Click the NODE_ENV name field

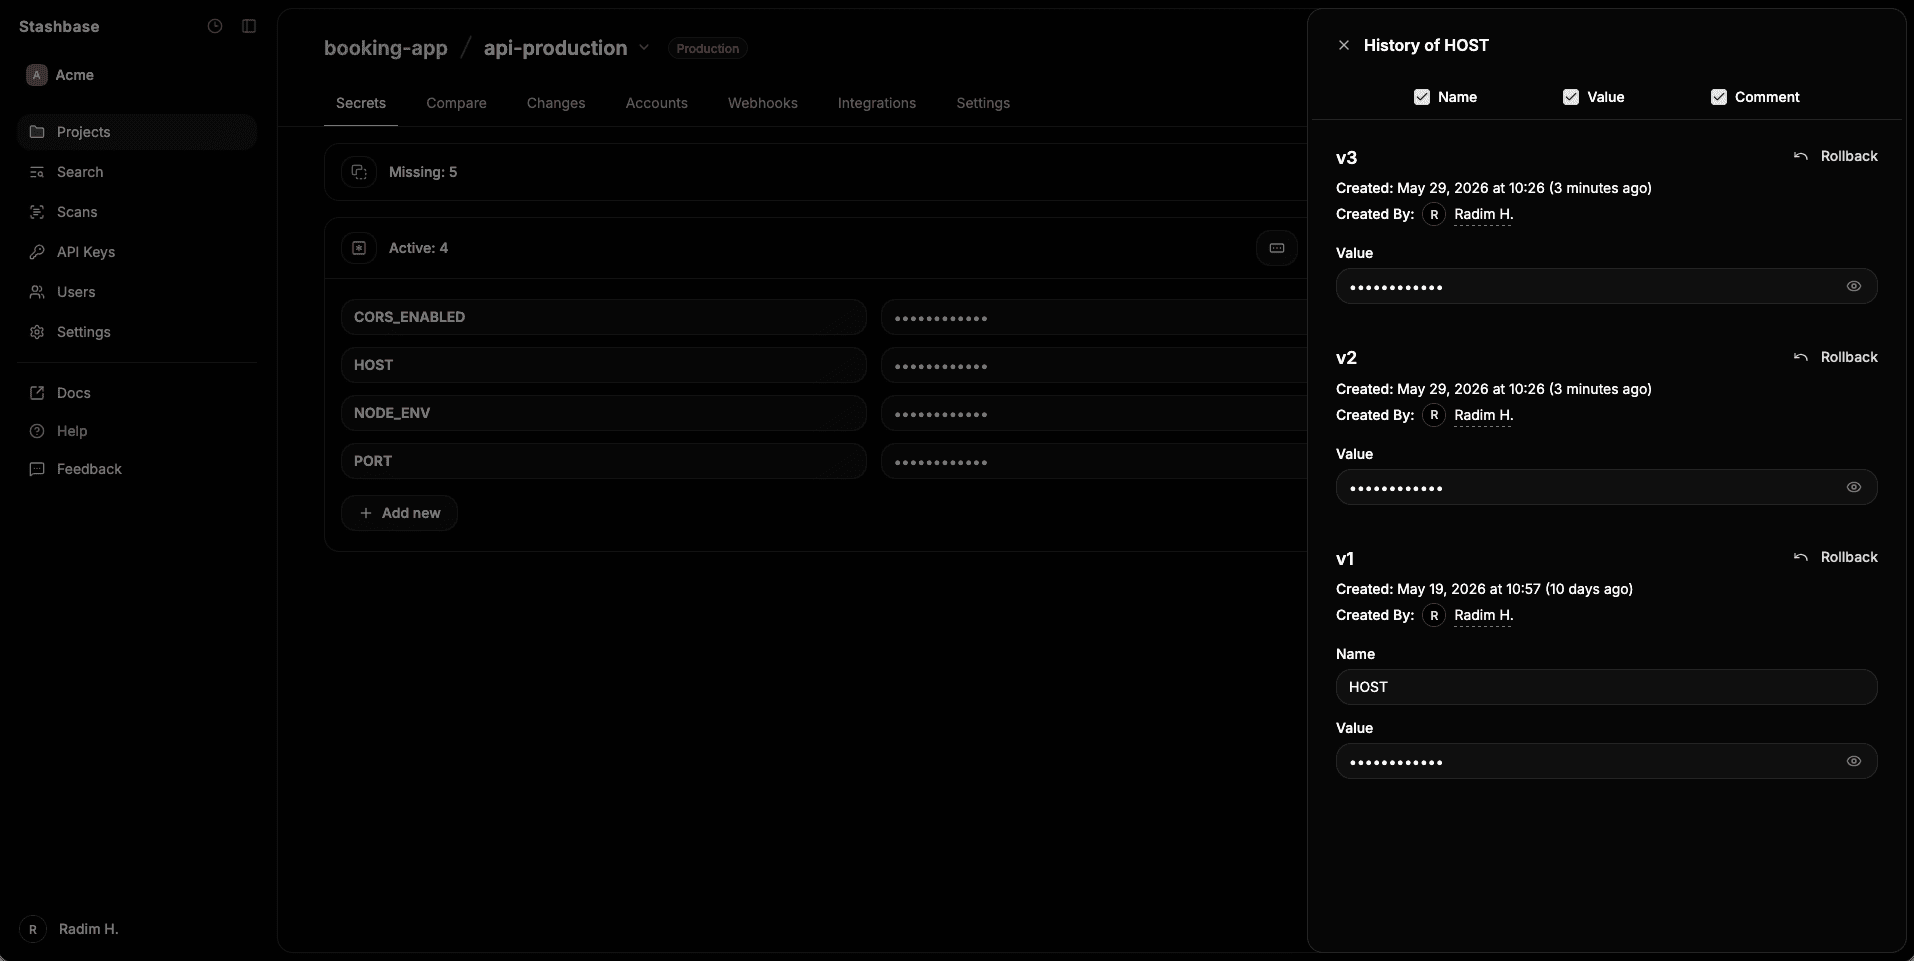click(603, 413)
